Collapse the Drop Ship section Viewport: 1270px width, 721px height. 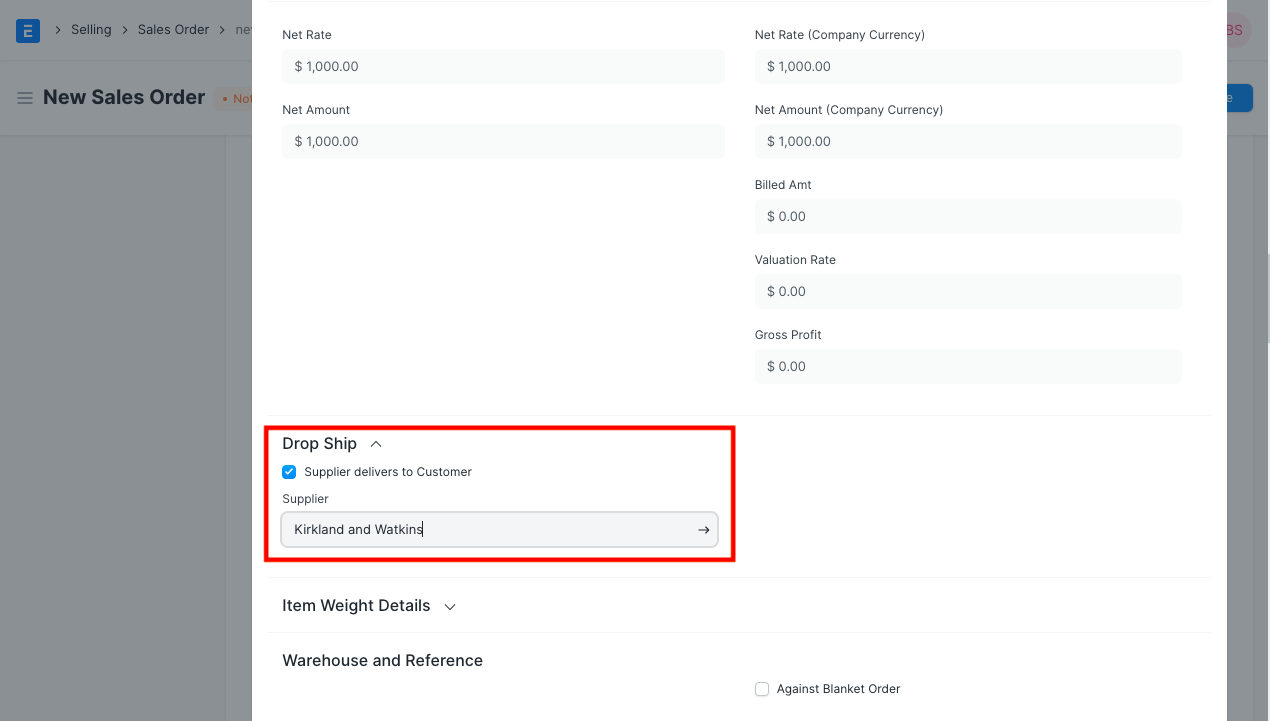(x=376, y=443)
